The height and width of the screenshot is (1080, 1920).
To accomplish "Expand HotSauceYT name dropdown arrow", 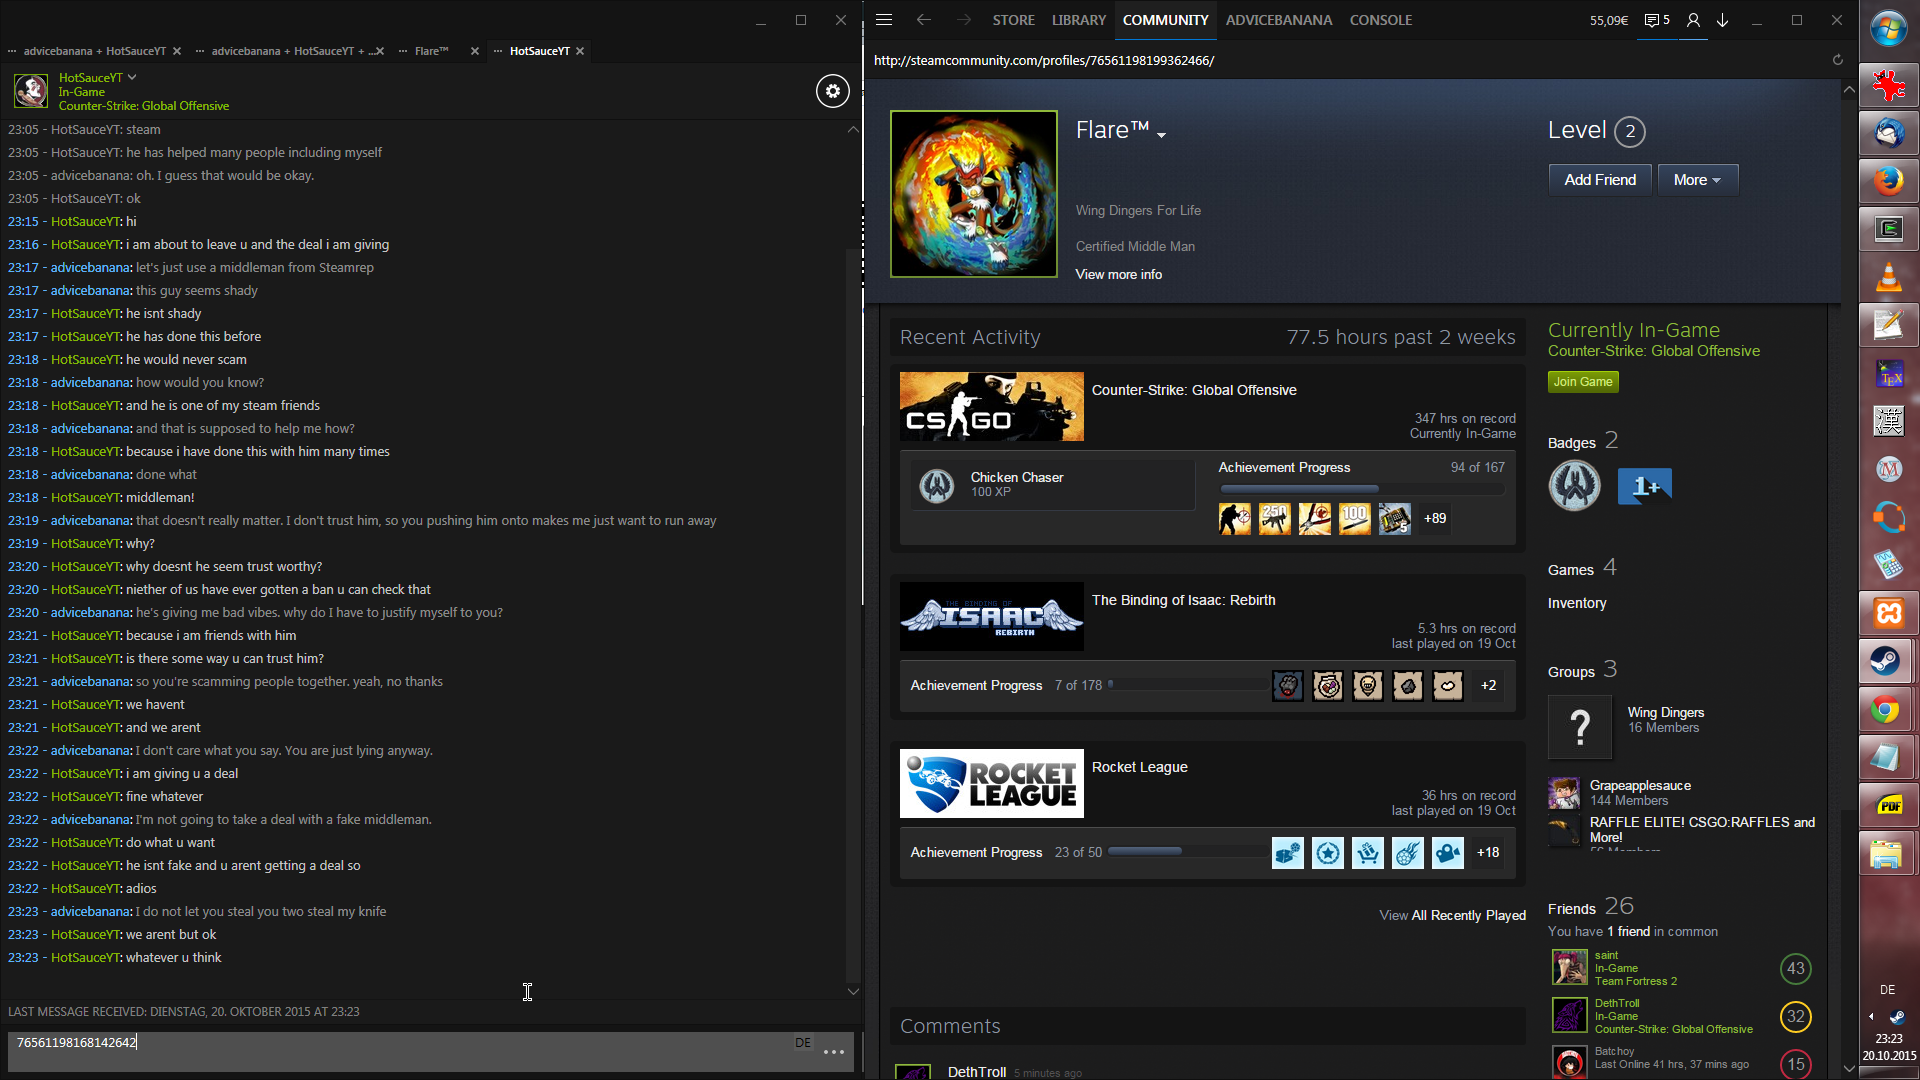I will coord(132,77).
